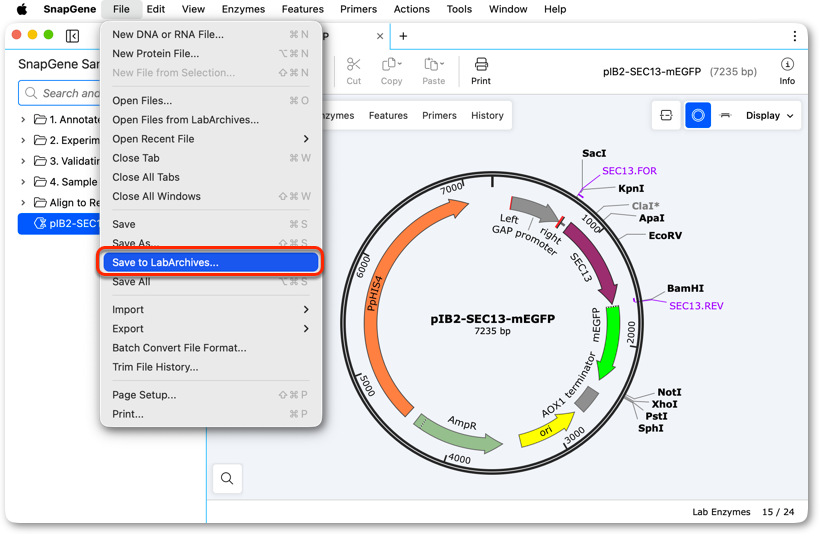Viewport: 819px width, 534px height.
Task: Click the search field in sidebar
Action: 59,93
